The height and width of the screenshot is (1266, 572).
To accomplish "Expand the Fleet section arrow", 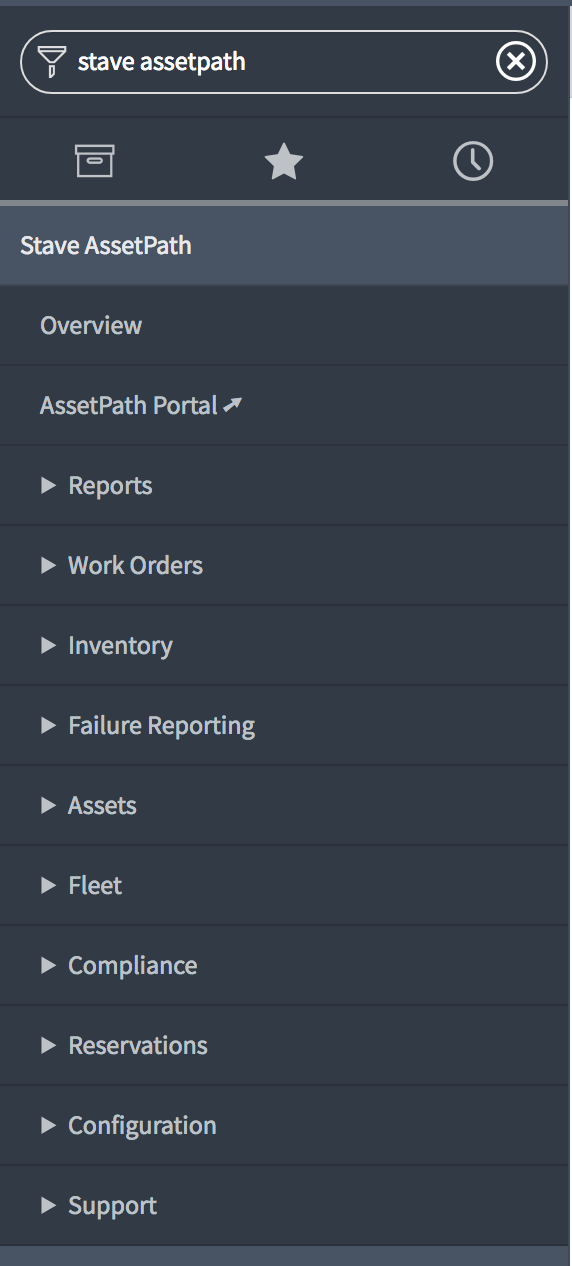I will (x=48, y=885).
